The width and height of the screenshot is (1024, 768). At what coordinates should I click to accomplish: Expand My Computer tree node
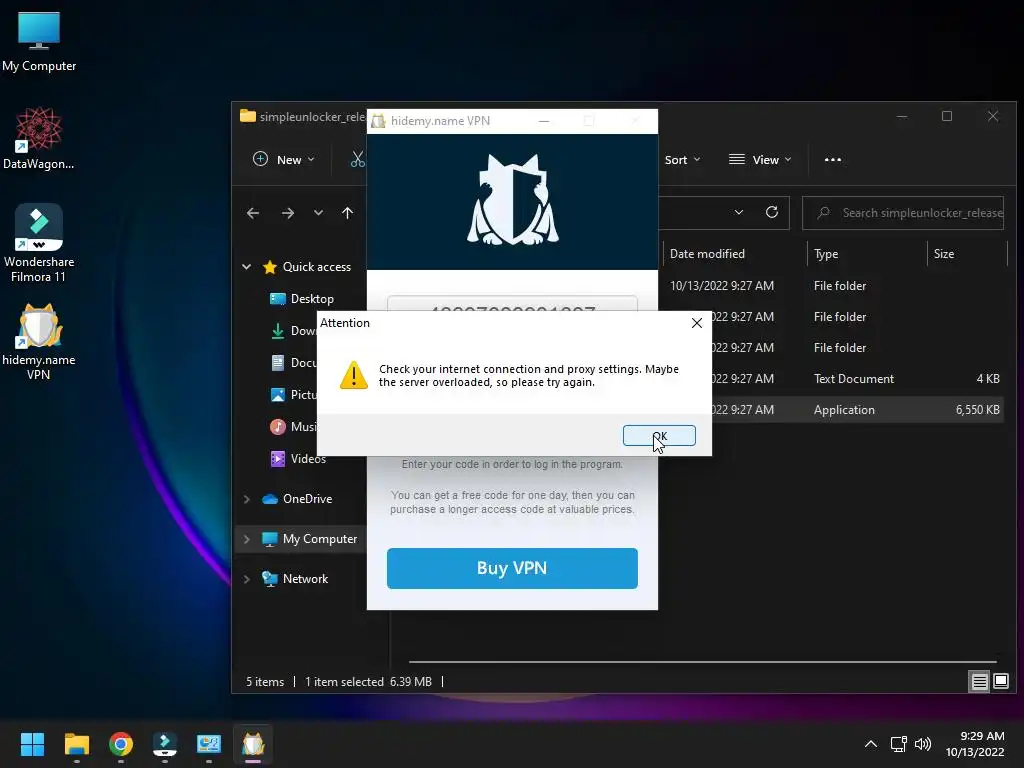click(x=247, y=539)
